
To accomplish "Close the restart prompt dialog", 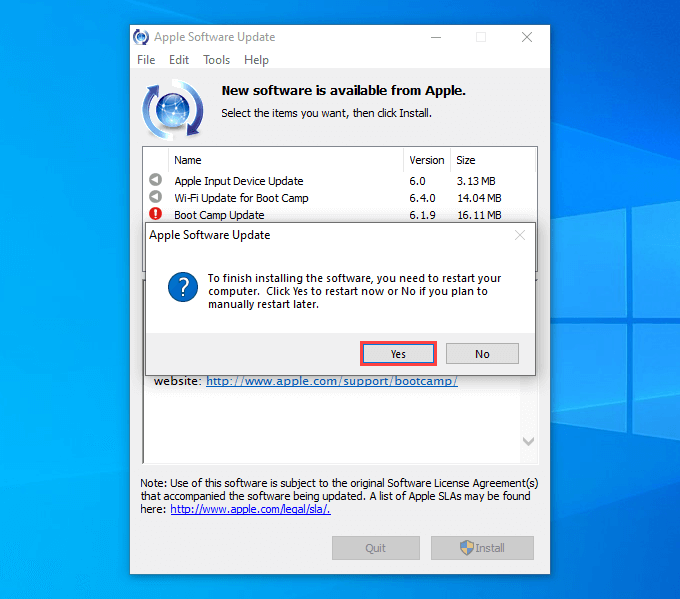I will (520, 235).
